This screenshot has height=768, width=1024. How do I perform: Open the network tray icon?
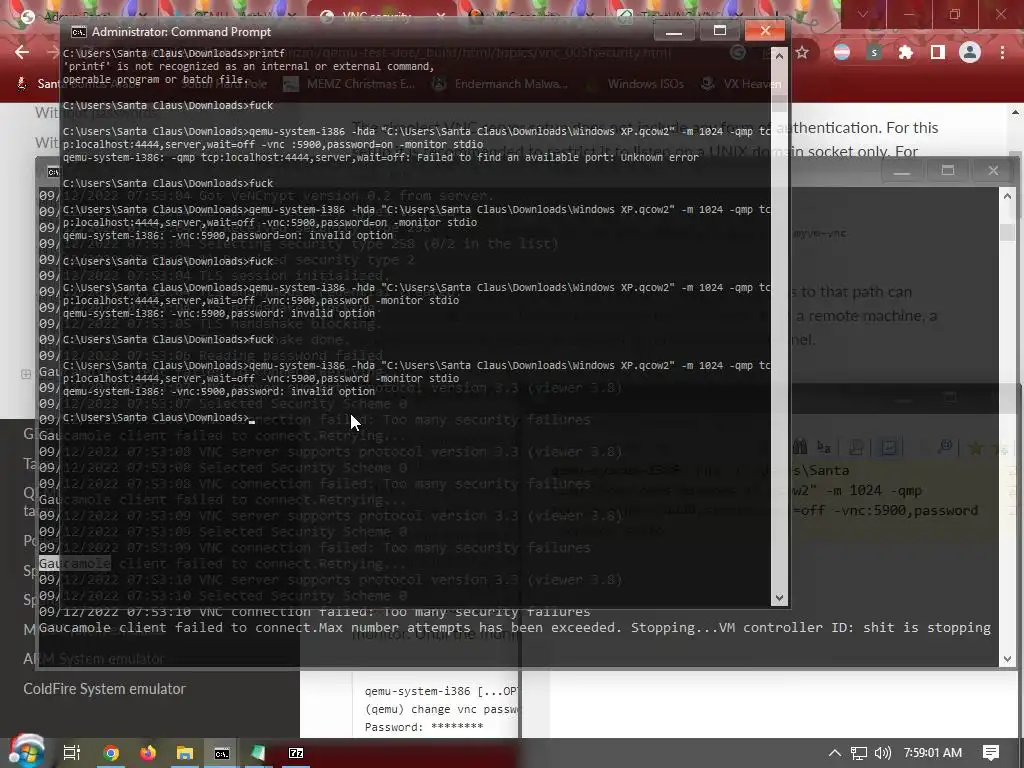[859, 754]
